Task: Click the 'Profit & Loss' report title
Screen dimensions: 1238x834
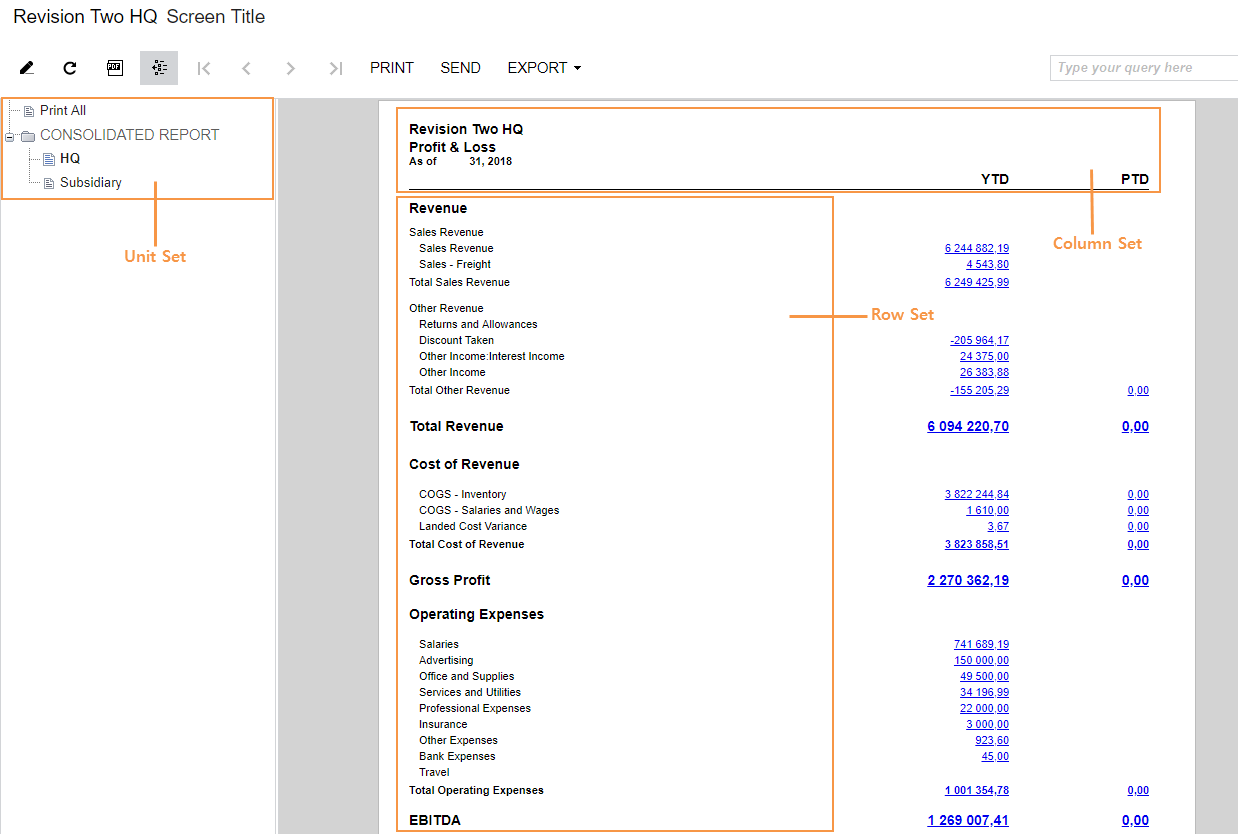Action: (452, 147)
